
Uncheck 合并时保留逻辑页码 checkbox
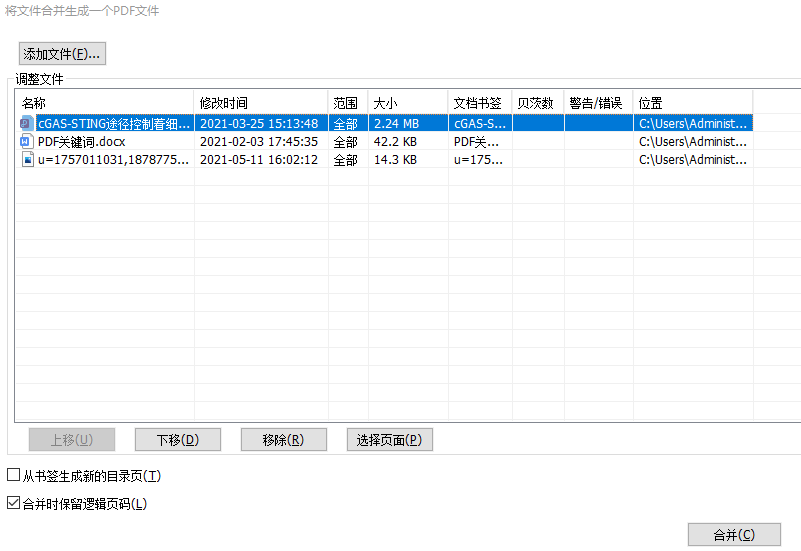click(x=14, y=502)
